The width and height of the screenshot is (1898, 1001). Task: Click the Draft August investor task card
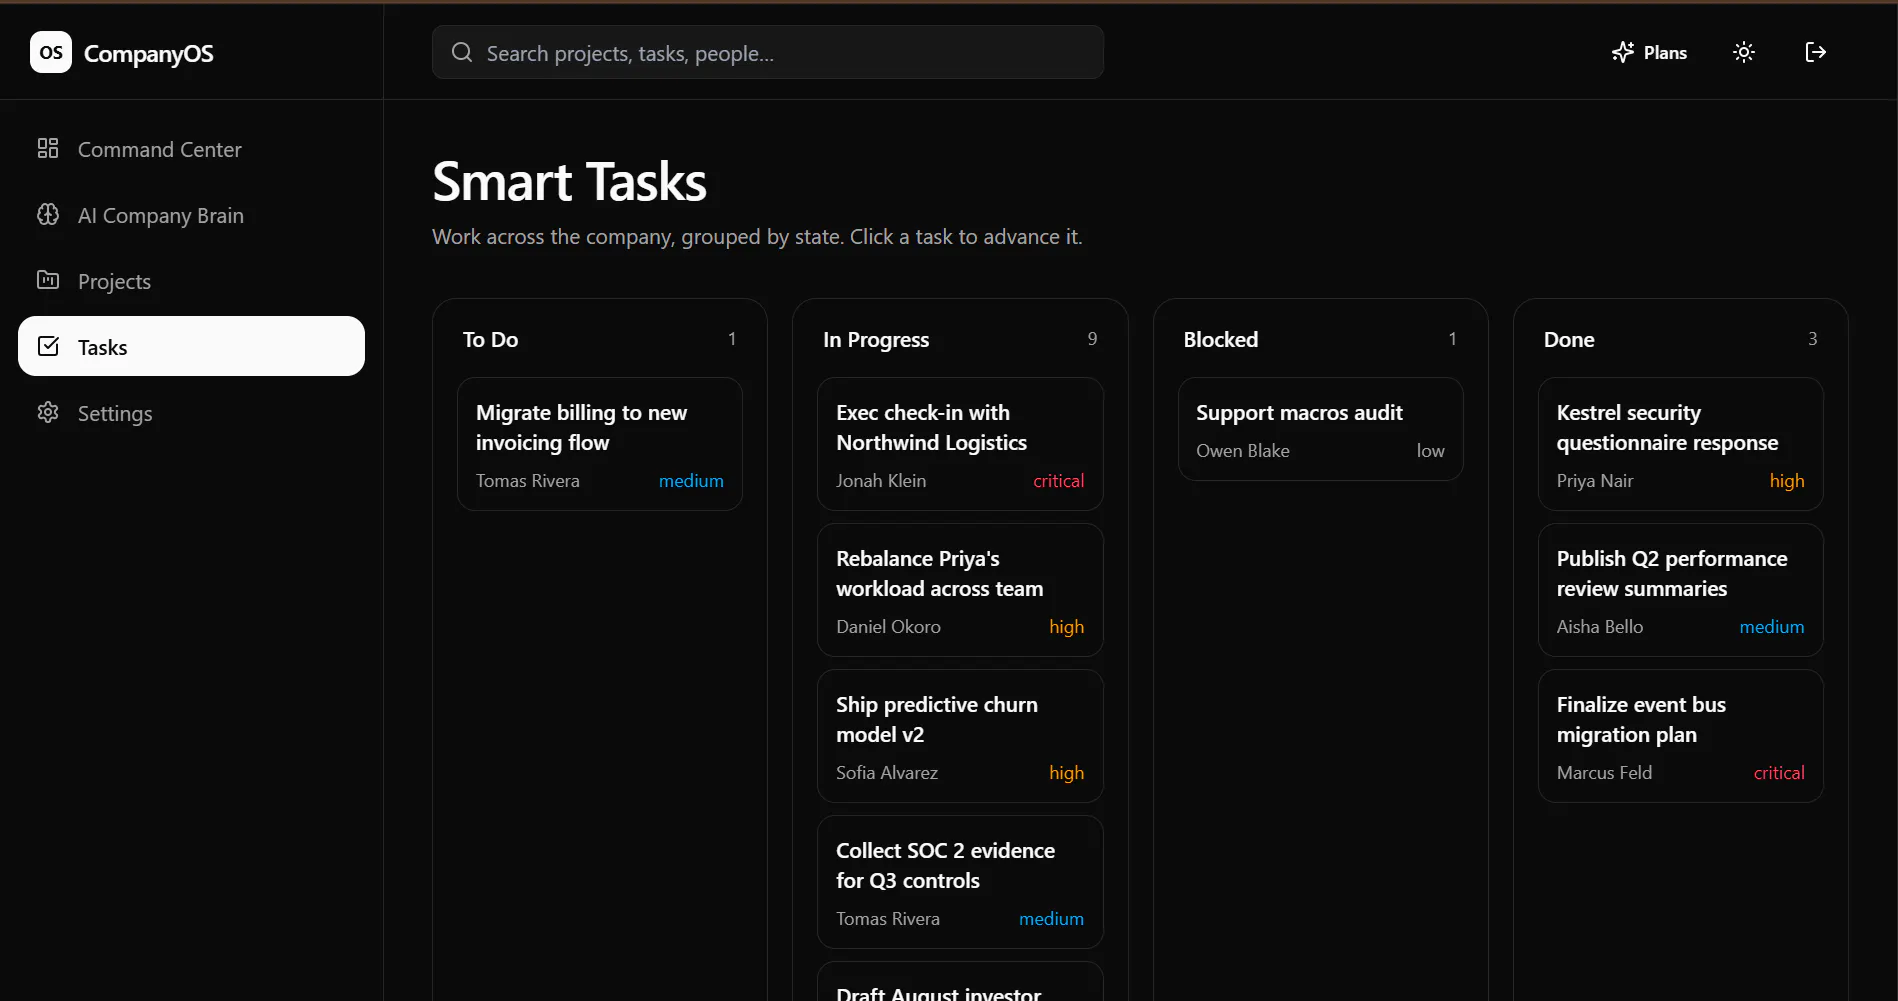point(960,982)
